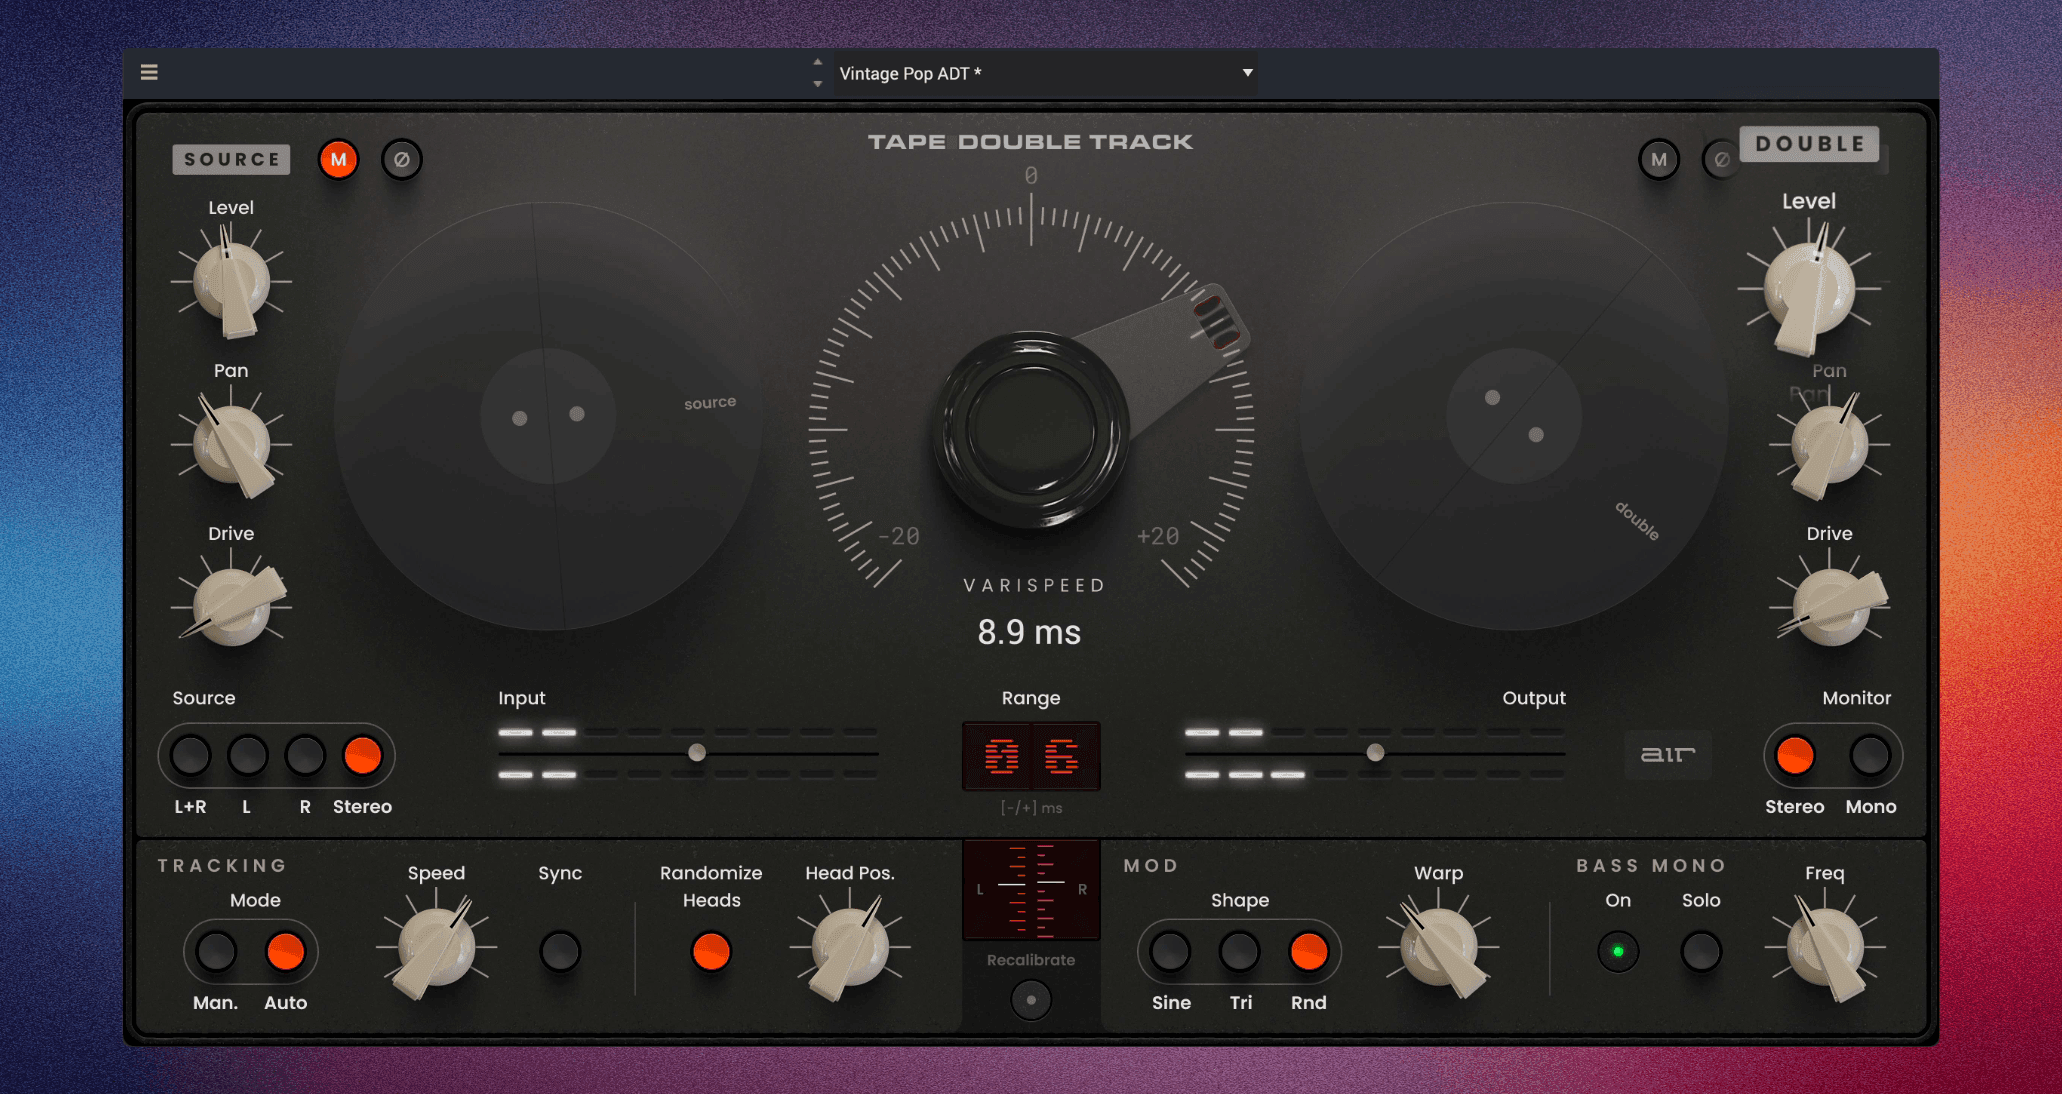Click the Double Pan knob
Screen dimensions: 2062x1094
(1829, 445)
